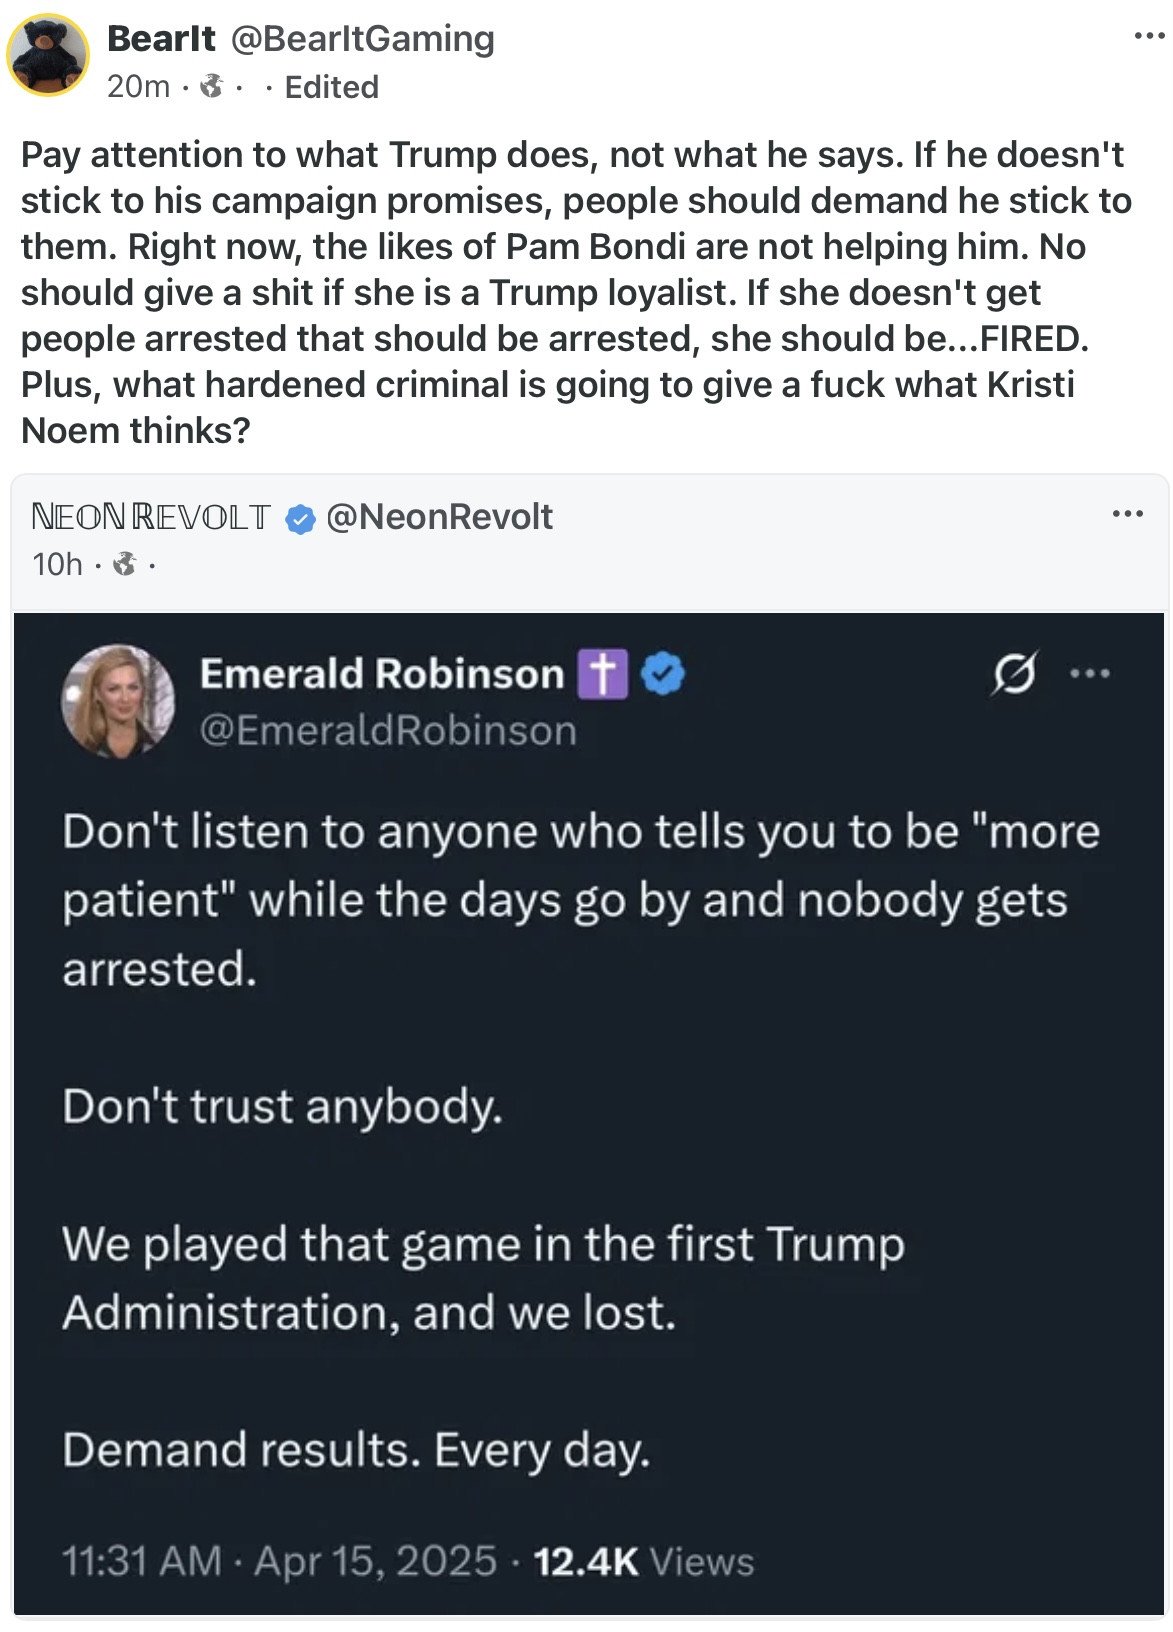View edit history via Edited label
Viewport: 1173px width, 1632px height.
[x=331, y=87]
